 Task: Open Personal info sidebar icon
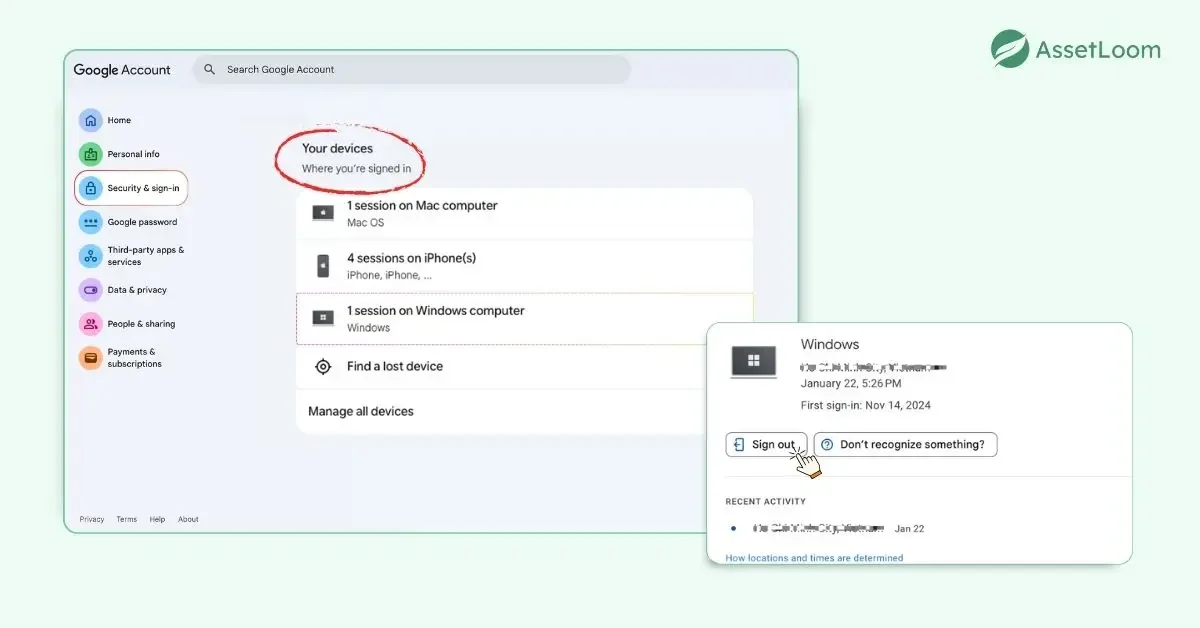91,154
